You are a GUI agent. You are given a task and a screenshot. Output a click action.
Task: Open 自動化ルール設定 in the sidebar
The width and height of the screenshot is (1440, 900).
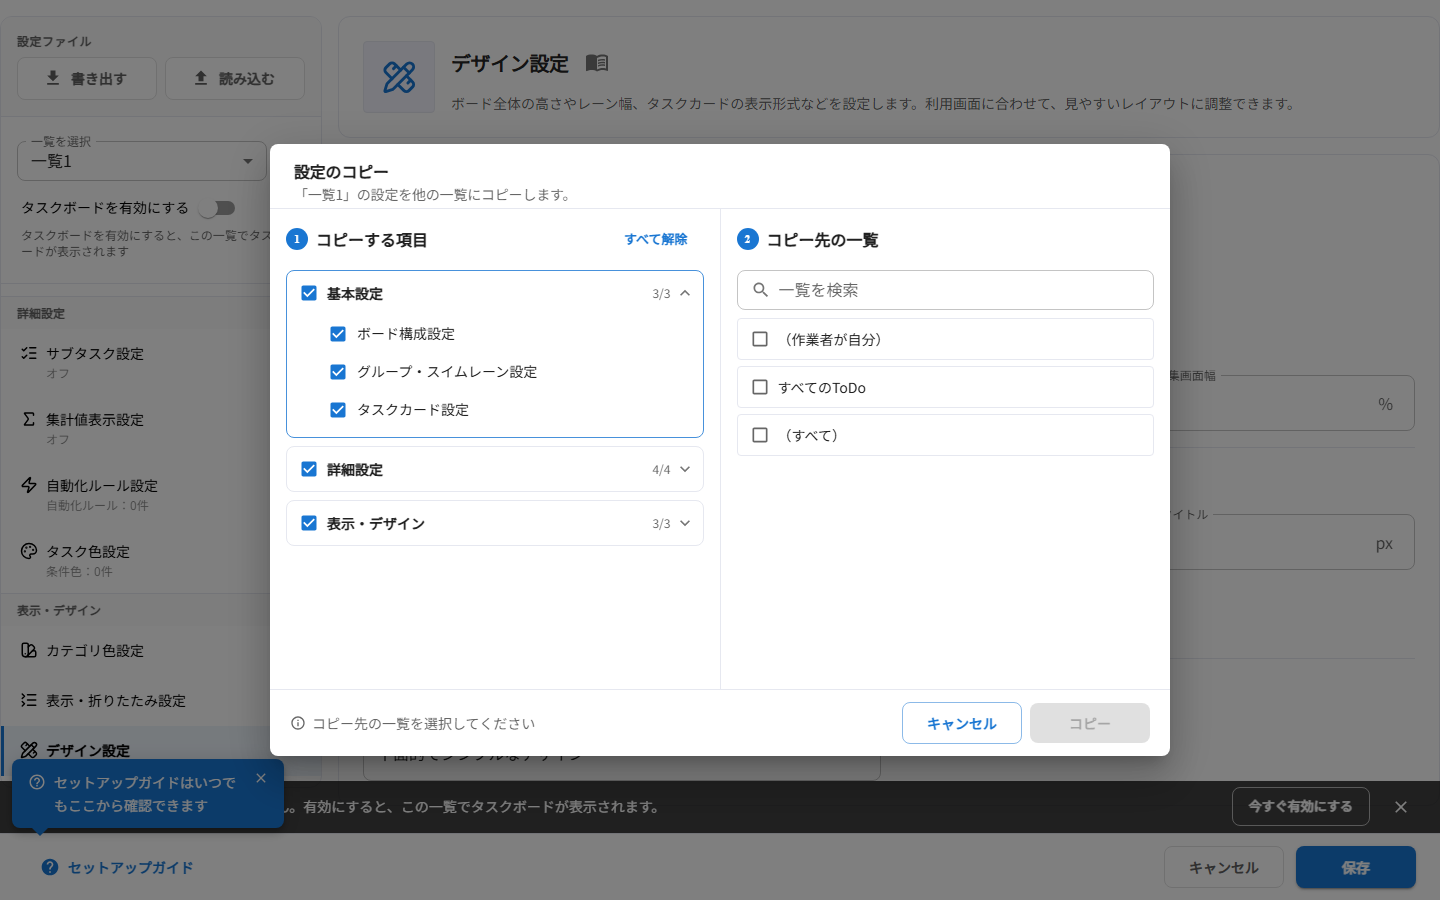[135, 495]
